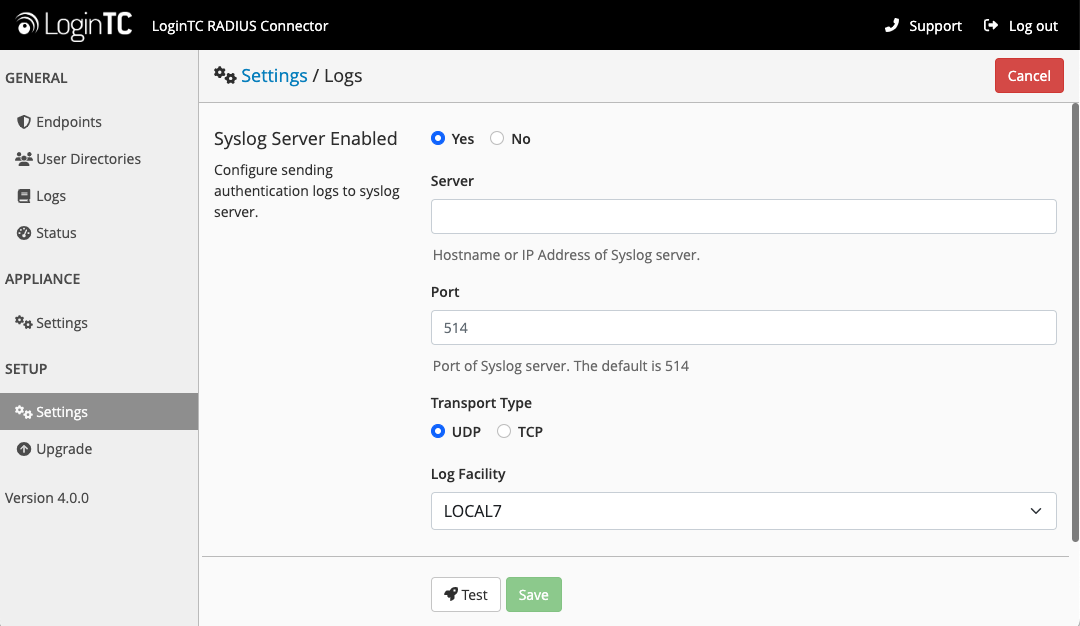
Task: Select Yes for Syslog Server Enabled
Action: click(x=437, y=138)
